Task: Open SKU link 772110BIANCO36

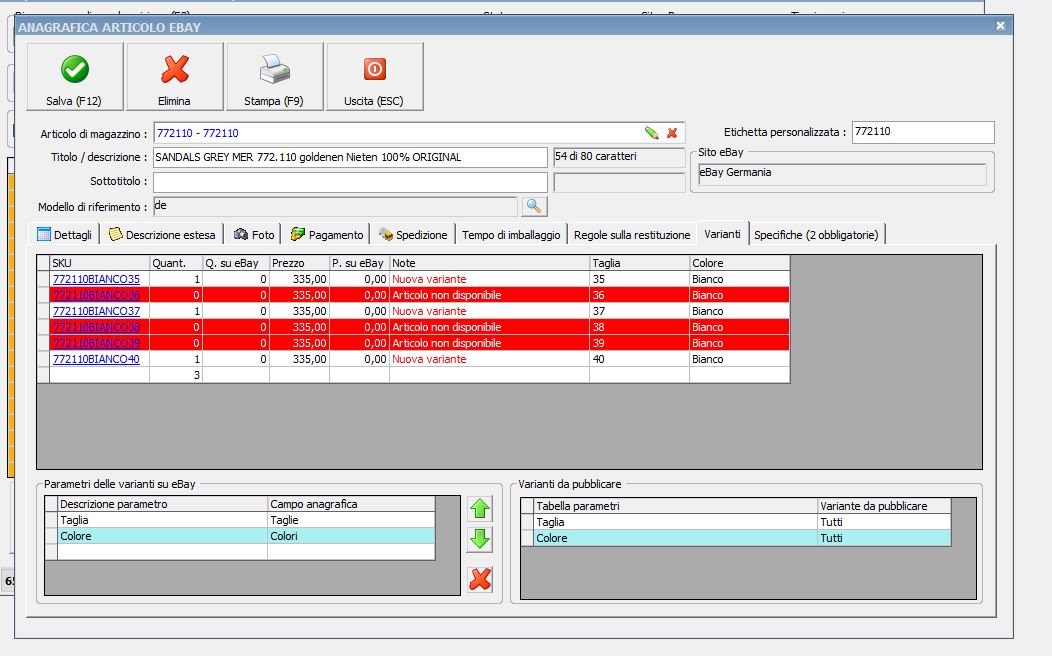Action: (x=97, y=295)
